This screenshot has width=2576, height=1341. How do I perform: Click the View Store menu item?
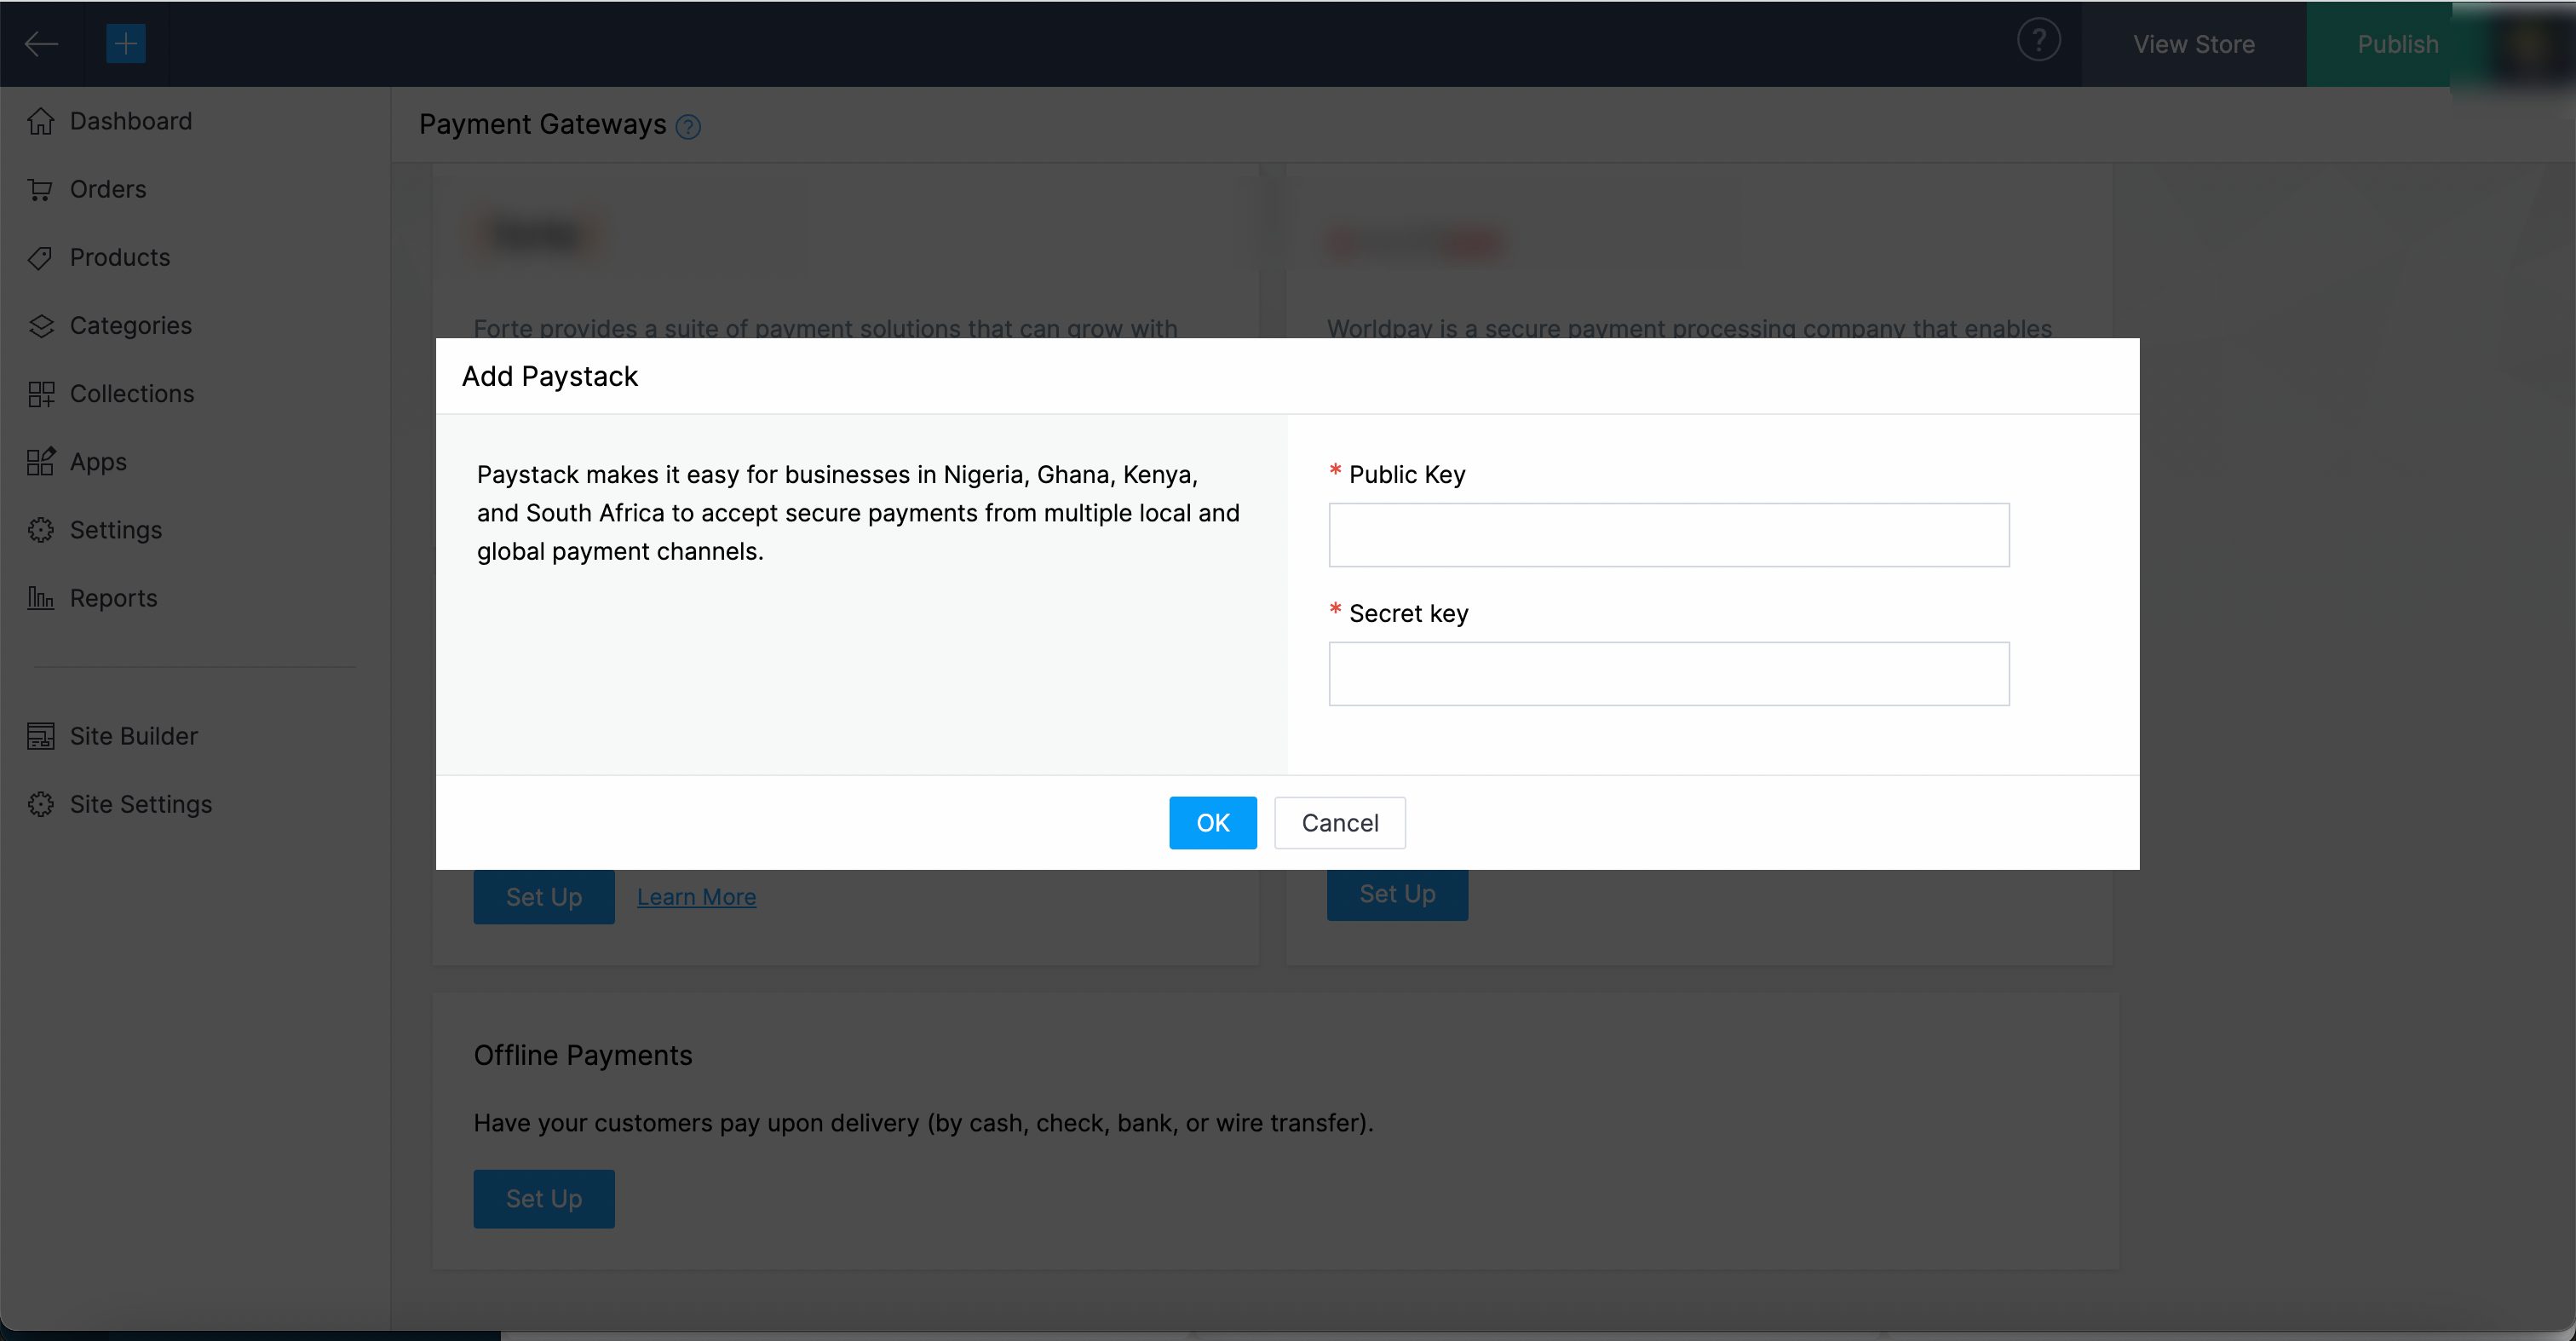point(2194,43)
